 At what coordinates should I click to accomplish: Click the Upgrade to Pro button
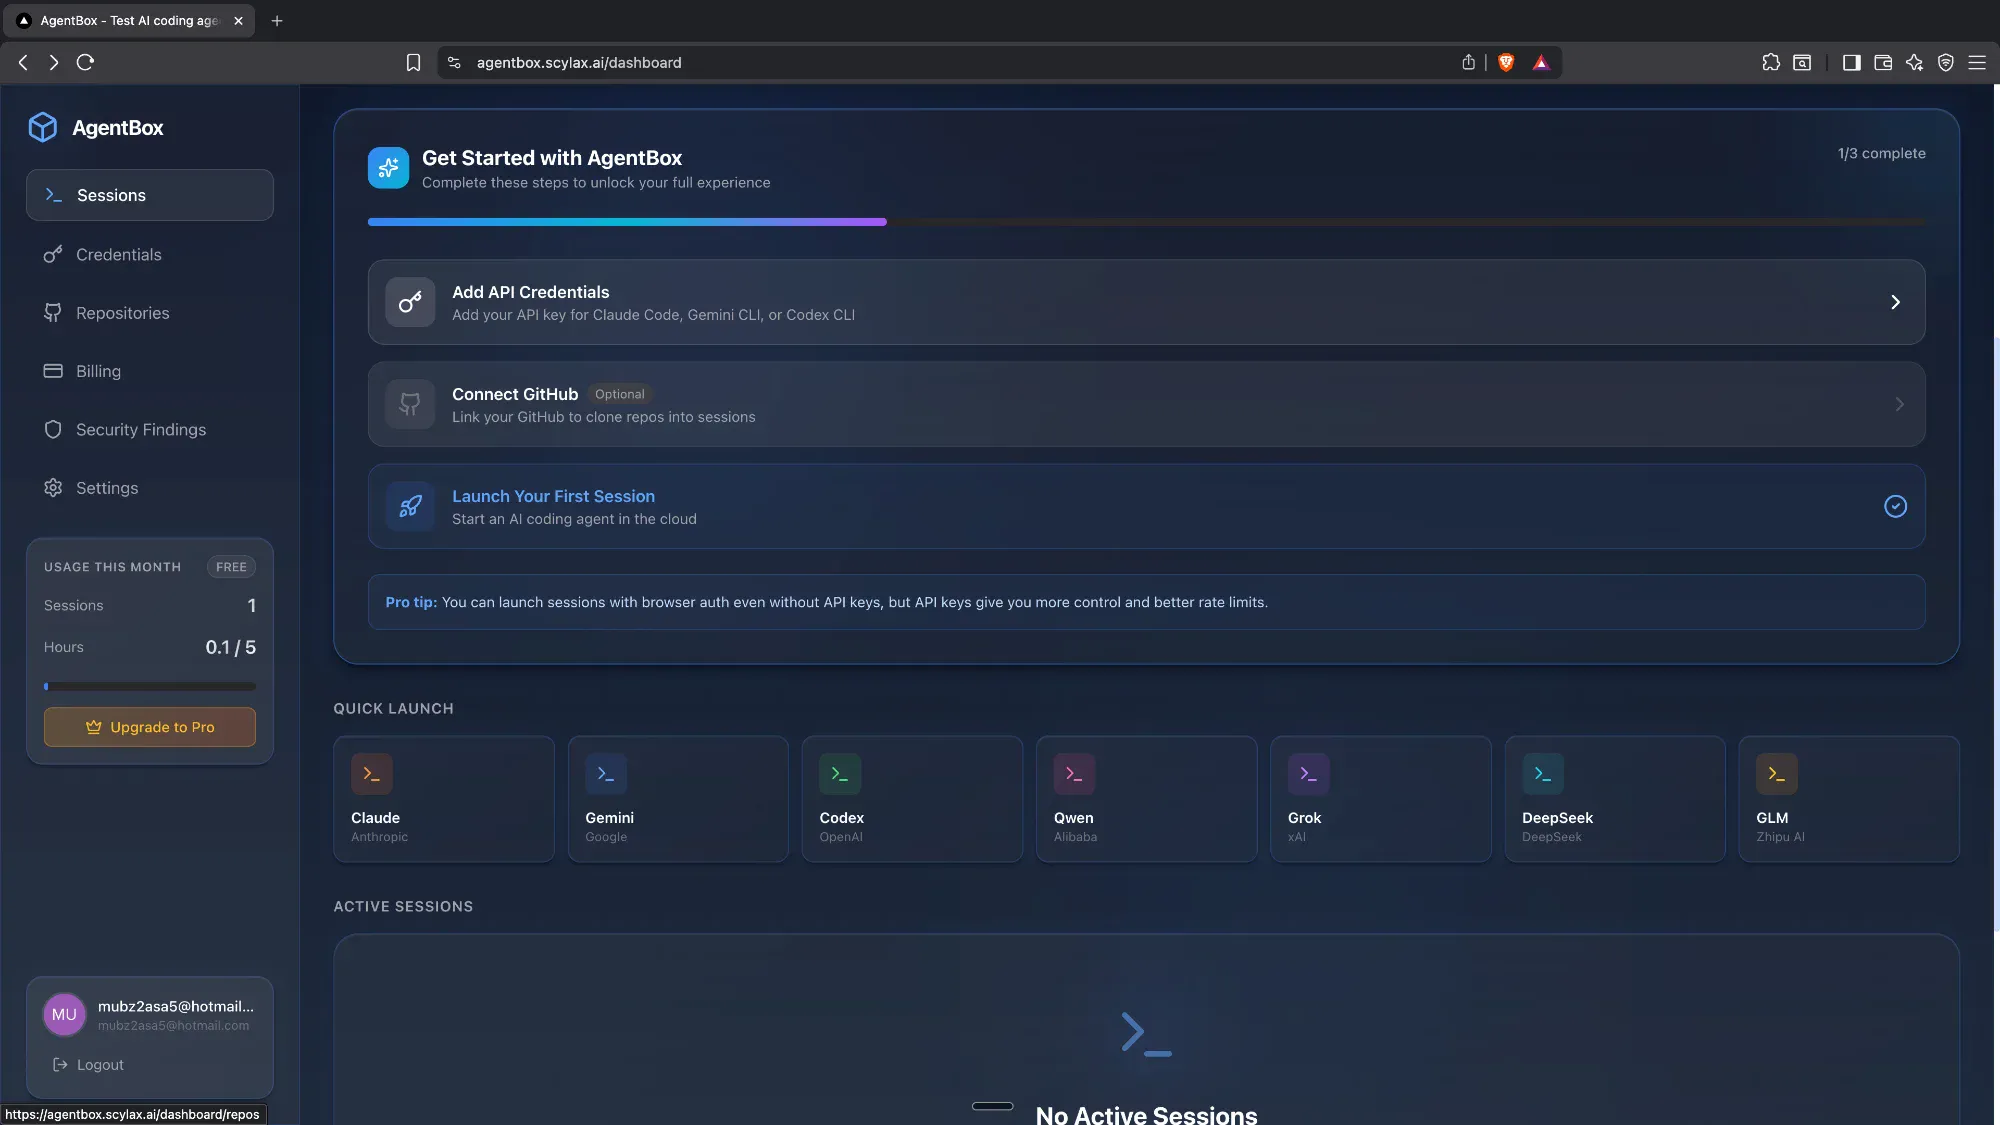[x=149, y=727]
